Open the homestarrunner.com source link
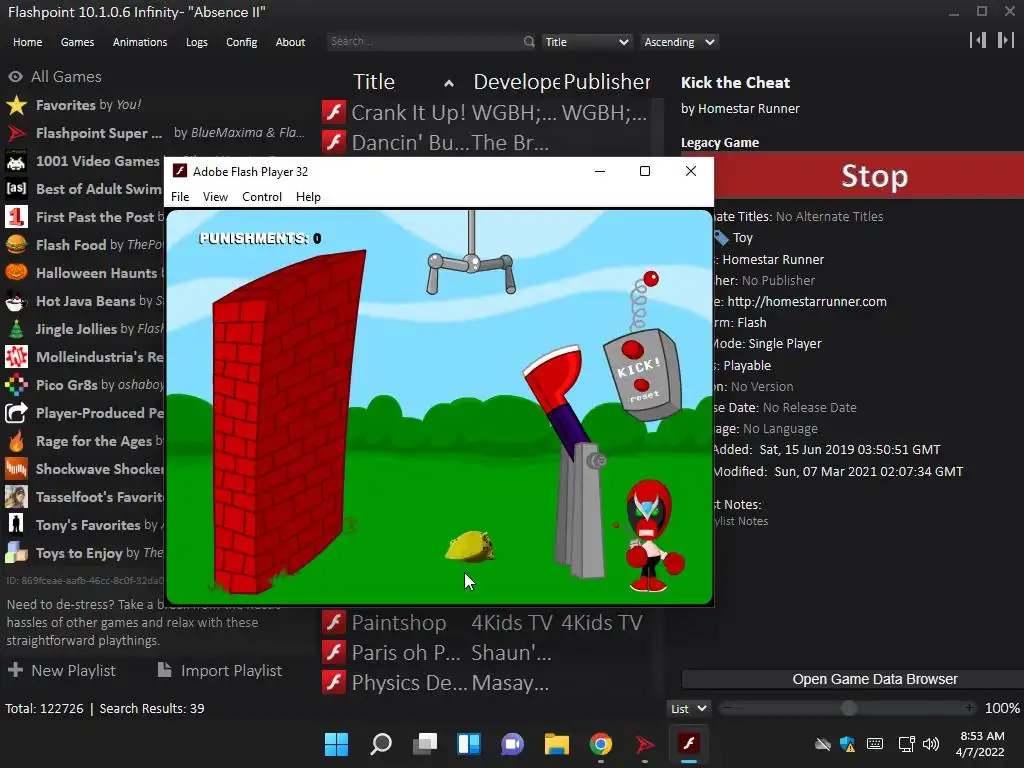 (x=807, y=301)
